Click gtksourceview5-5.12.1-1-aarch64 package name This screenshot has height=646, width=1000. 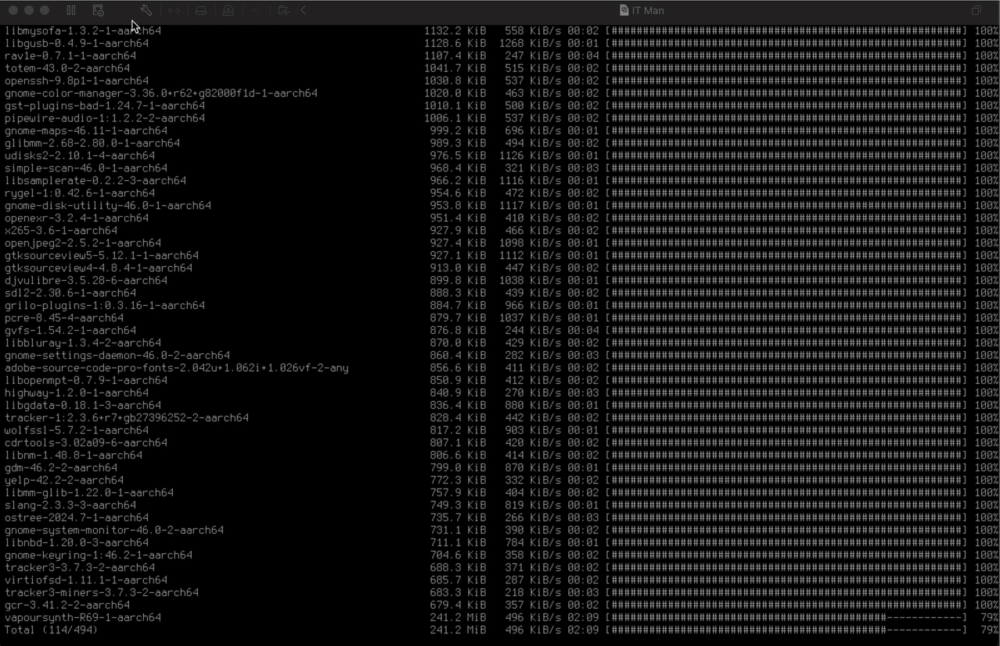[101, 256]
